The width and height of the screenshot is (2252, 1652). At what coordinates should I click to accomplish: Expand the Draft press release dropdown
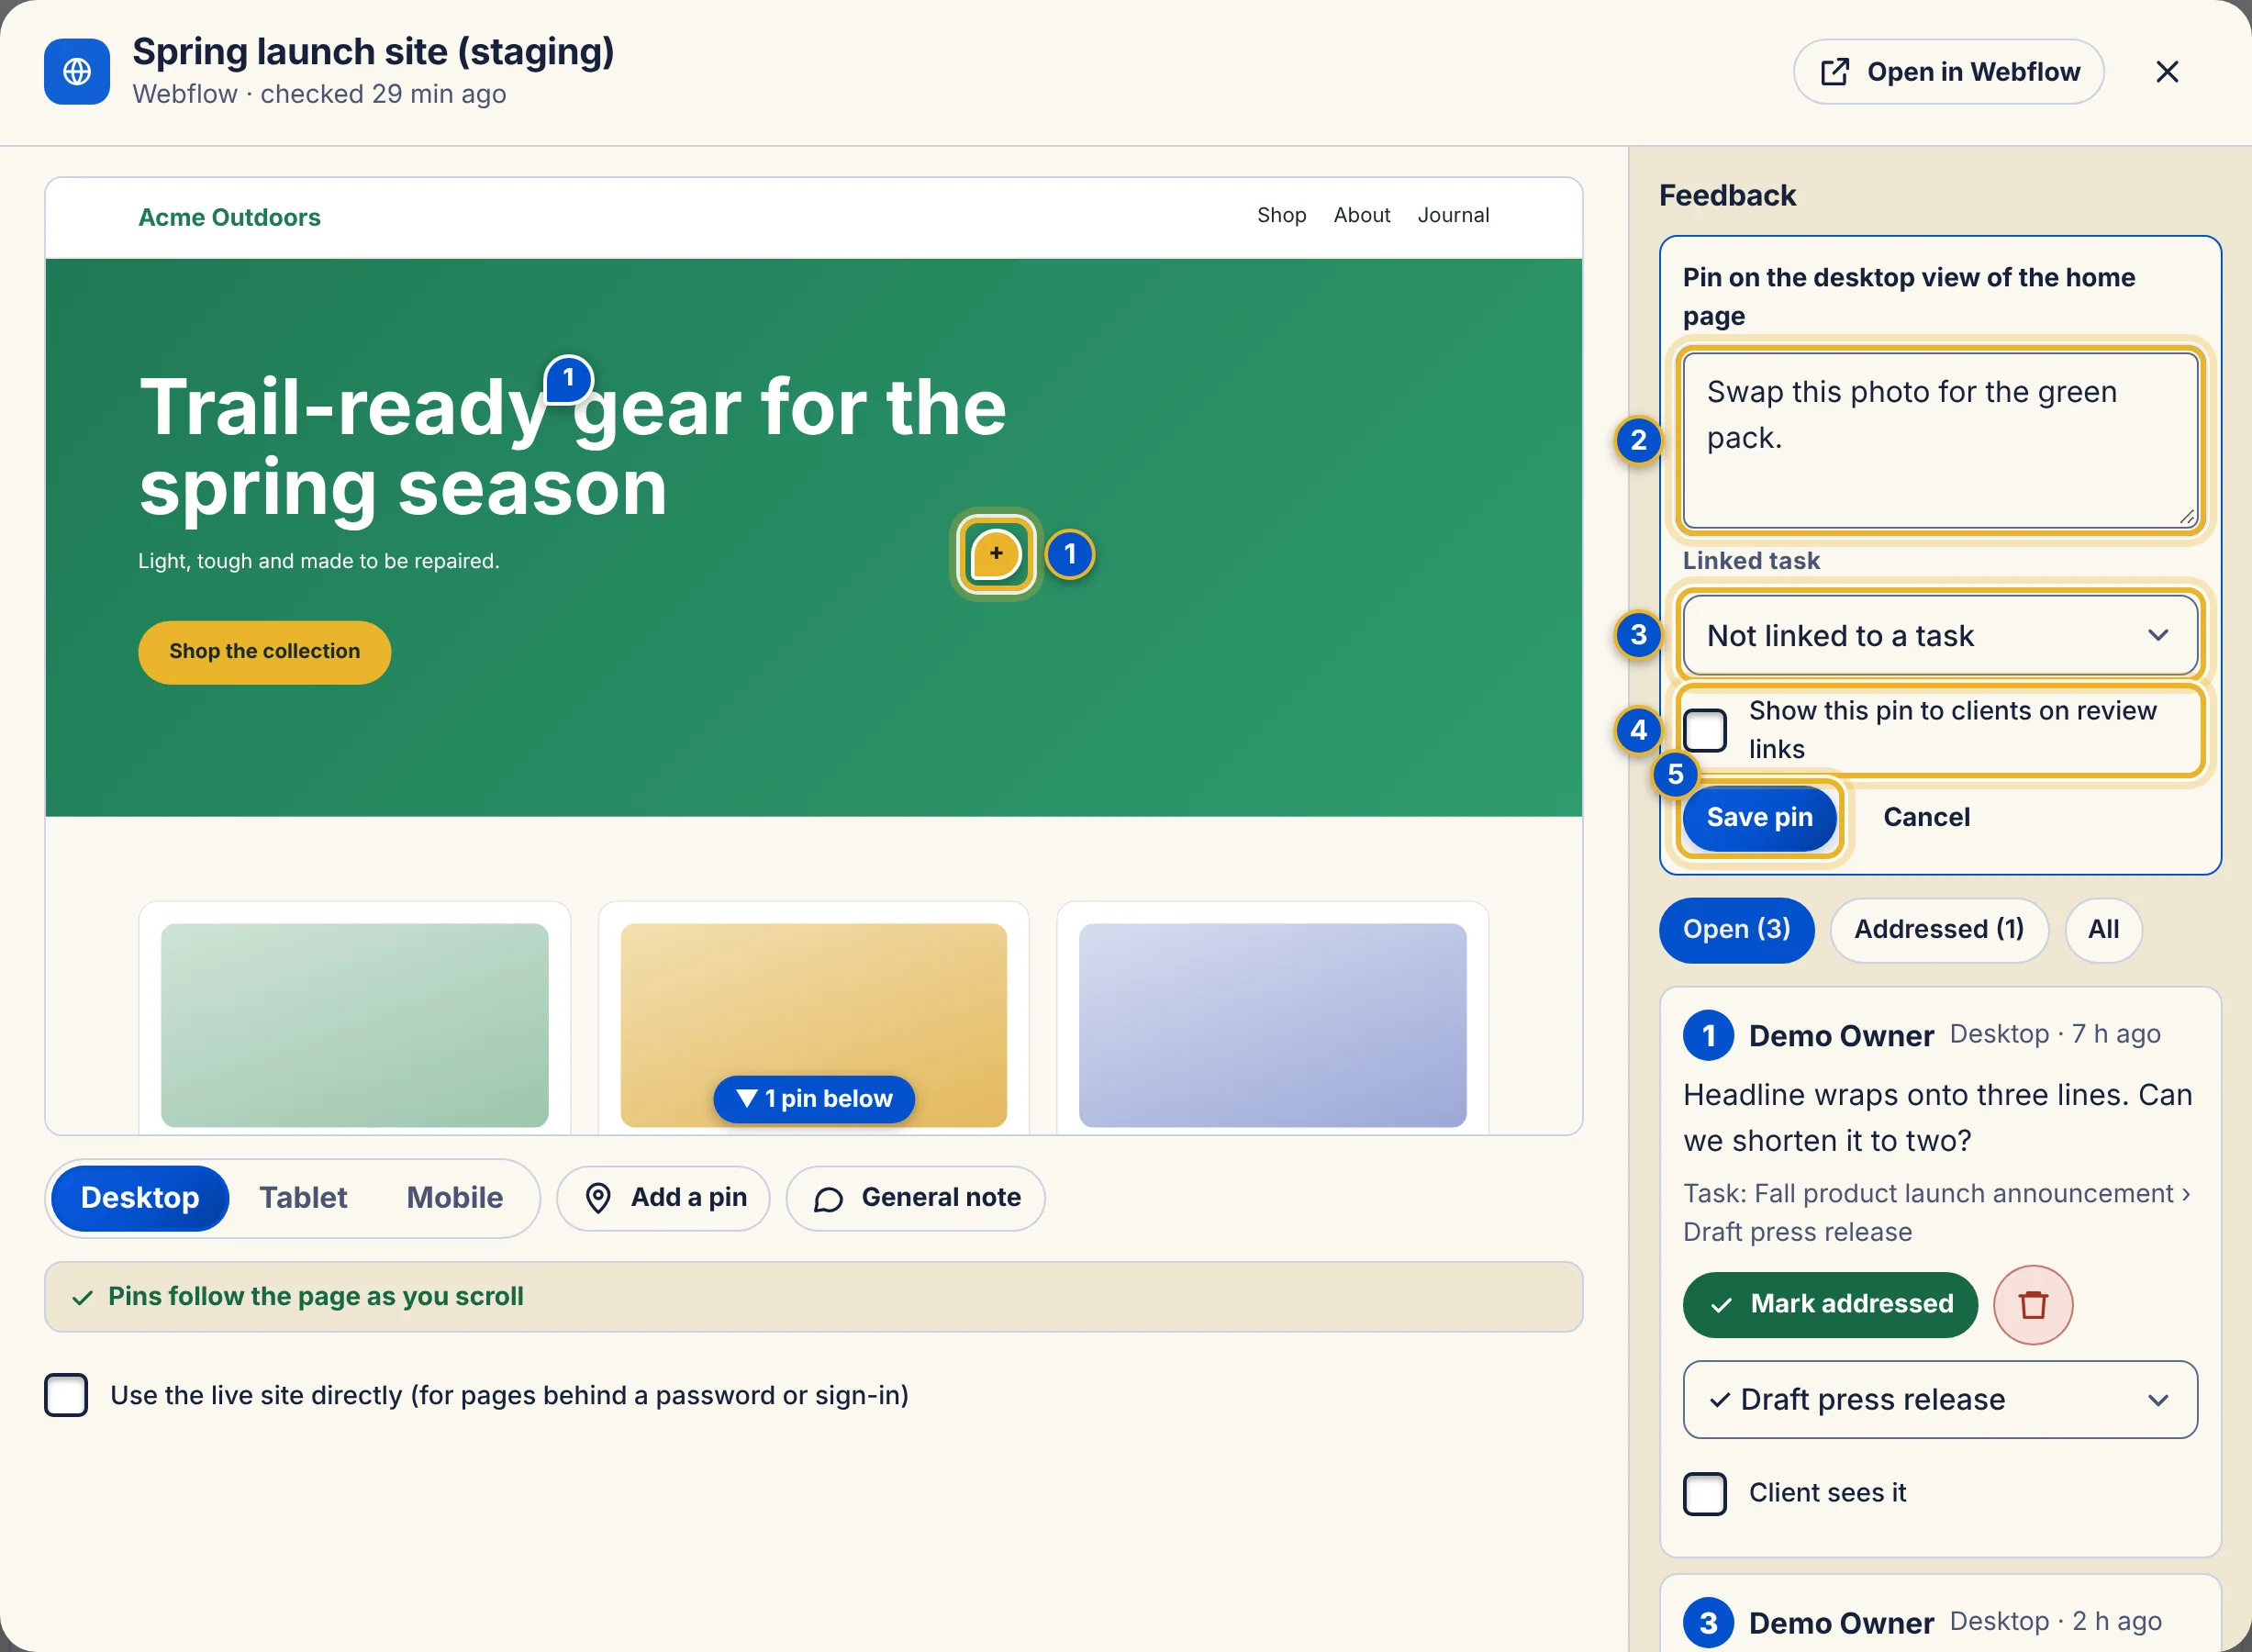[1939, 1399]
